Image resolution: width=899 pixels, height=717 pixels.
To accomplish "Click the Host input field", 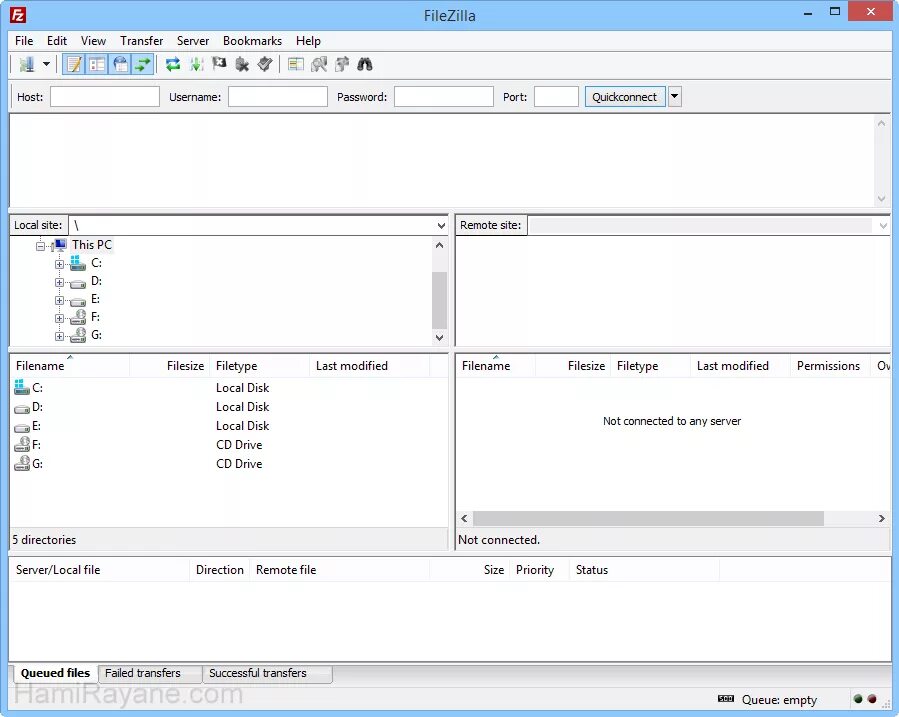I will pyautogui.click(x=105, y=97).
